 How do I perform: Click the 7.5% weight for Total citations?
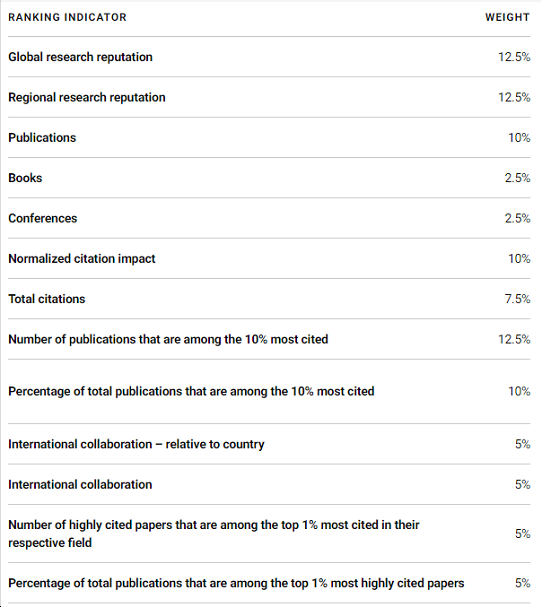click(x=517, y=298)
